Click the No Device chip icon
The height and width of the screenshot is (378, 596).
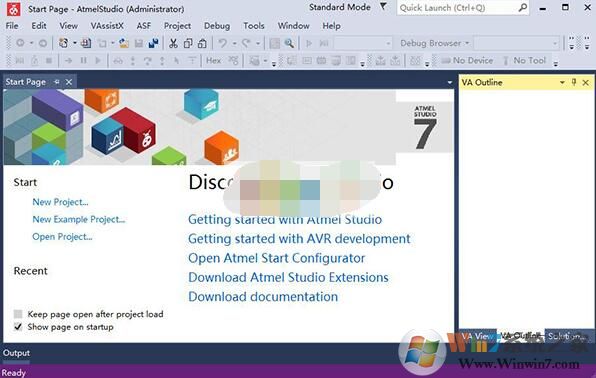tap(445, 60)
